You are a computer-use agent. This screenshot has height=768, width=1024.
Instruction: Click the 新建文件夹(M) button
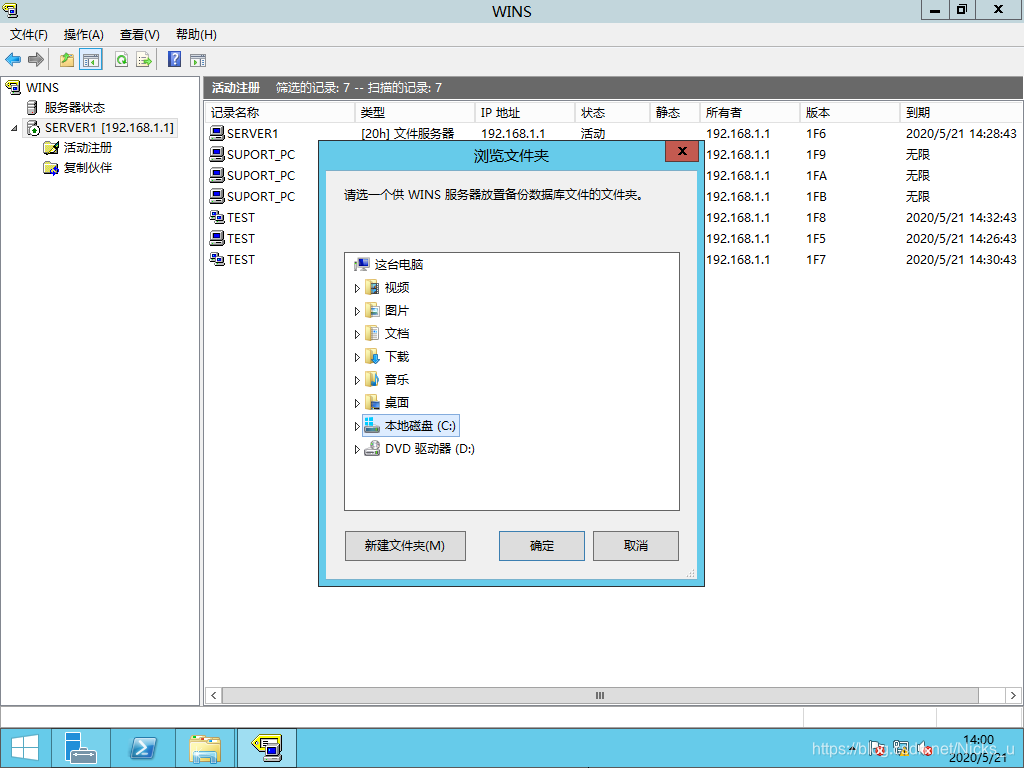405,546
